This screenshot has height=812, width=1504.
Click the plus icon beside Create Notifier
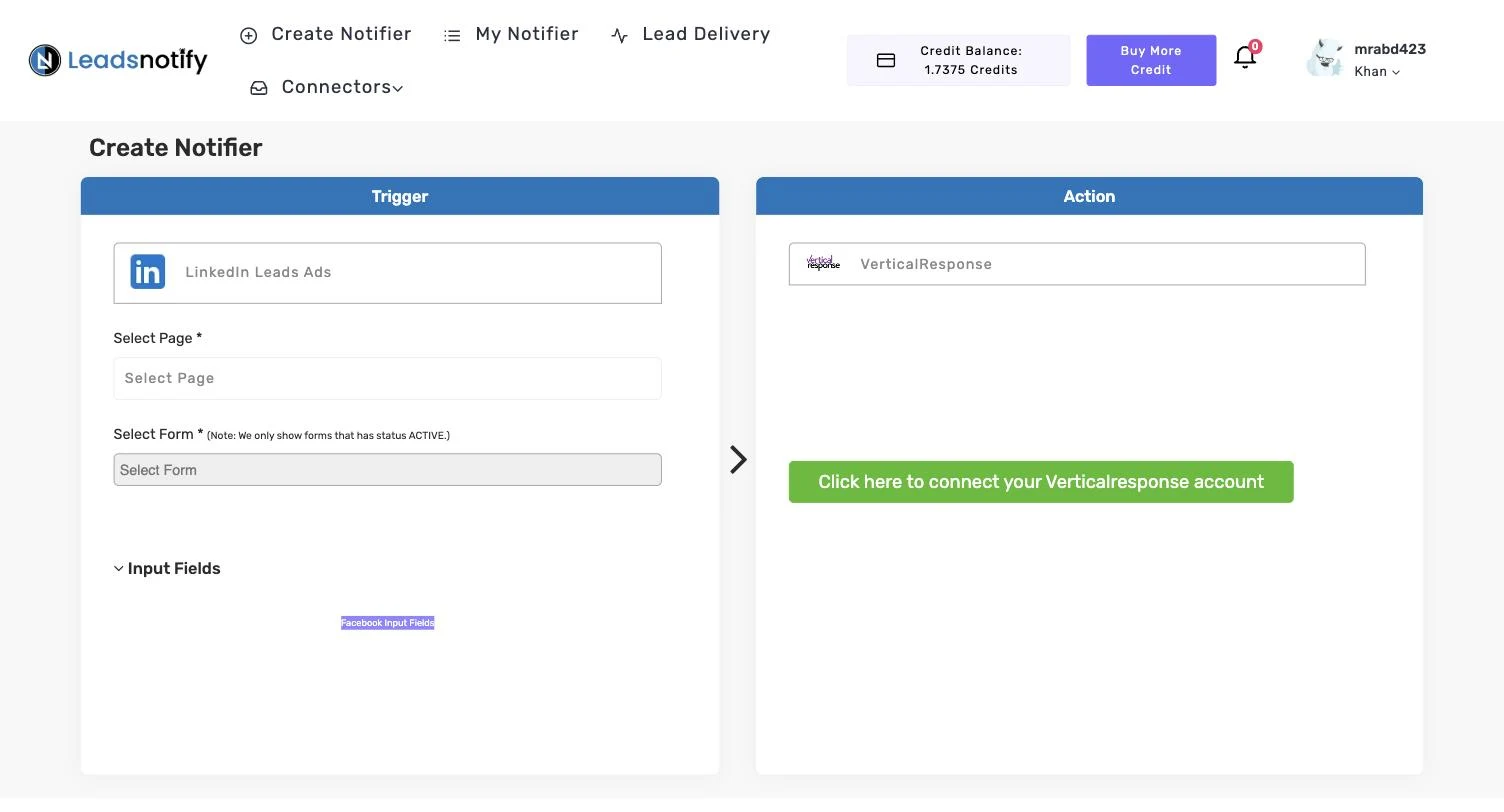249,35
